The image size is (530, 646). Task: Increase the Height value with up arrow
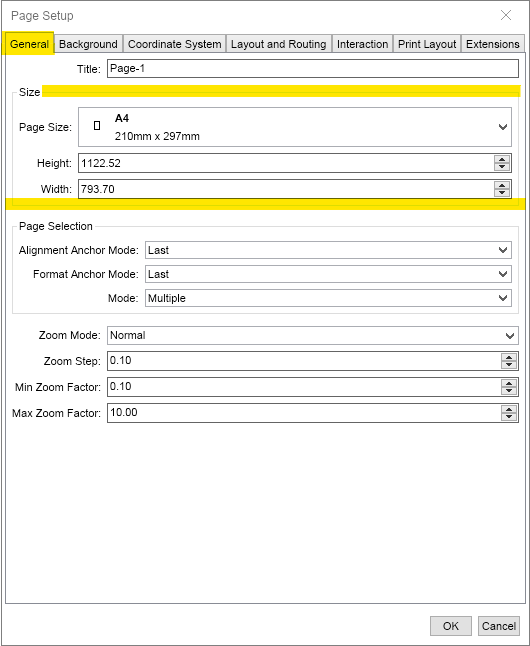tap(502, 159)
